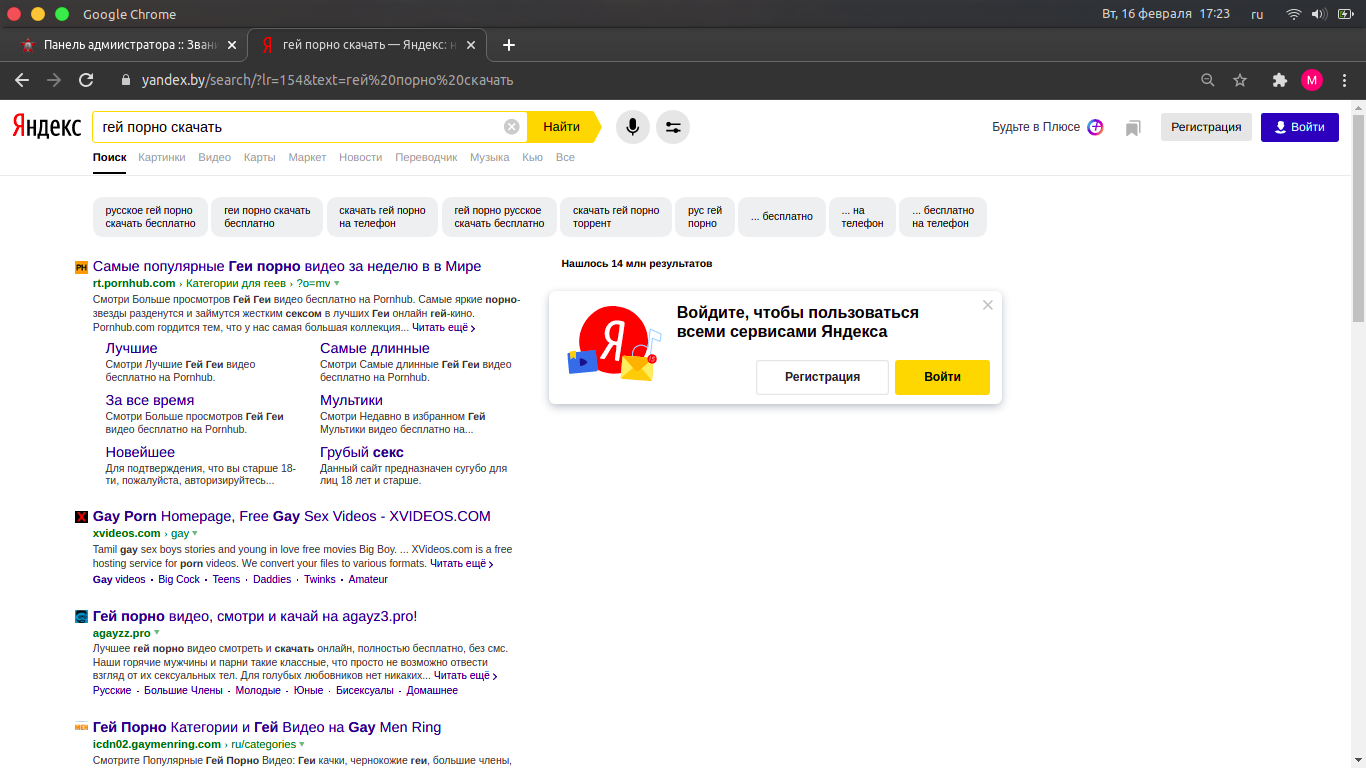Reload the page

(x=86, y=80)
